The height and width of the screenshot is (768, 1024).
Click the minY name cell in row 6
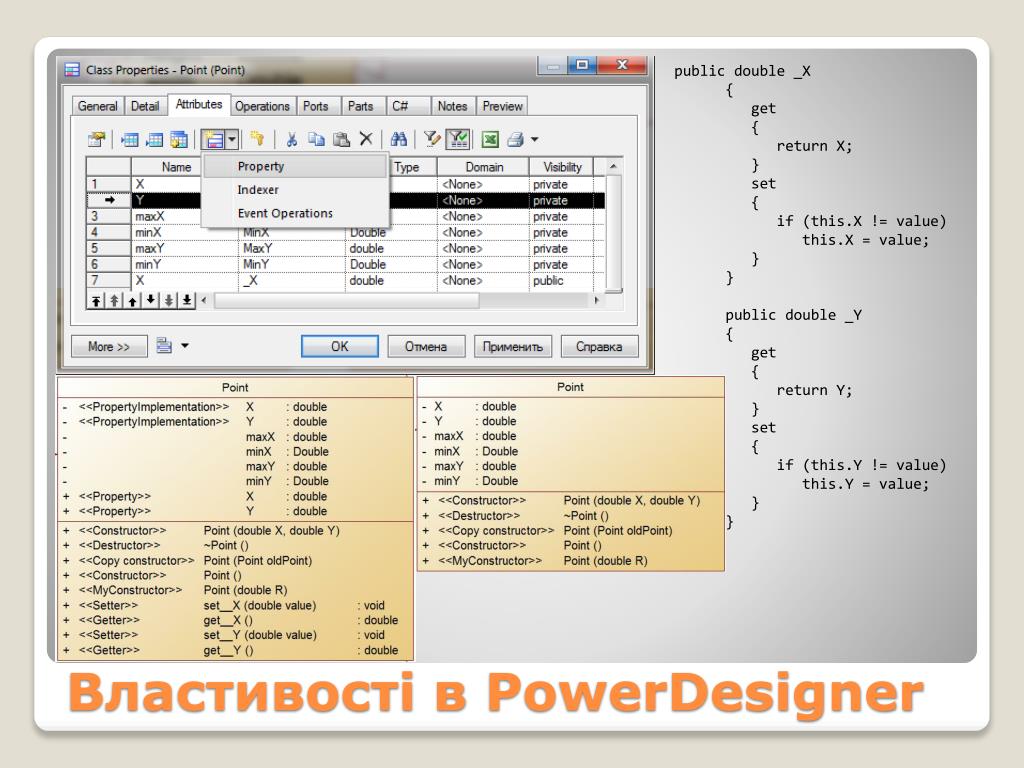point(185,264)
